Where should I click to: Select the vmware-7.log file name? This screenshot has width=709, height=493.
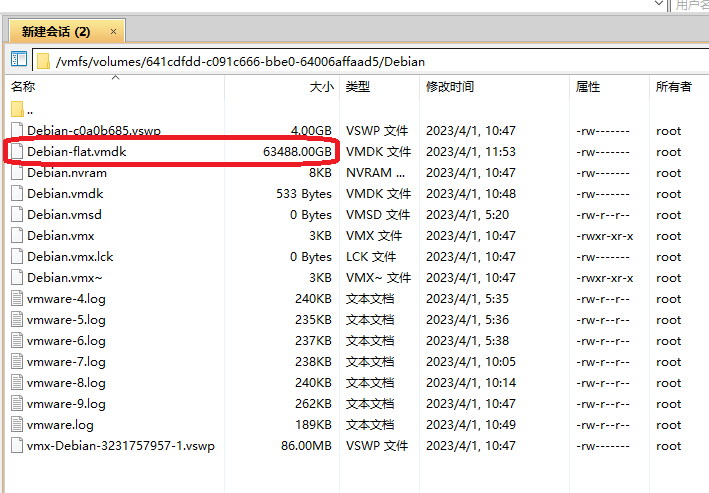(66, 362)
